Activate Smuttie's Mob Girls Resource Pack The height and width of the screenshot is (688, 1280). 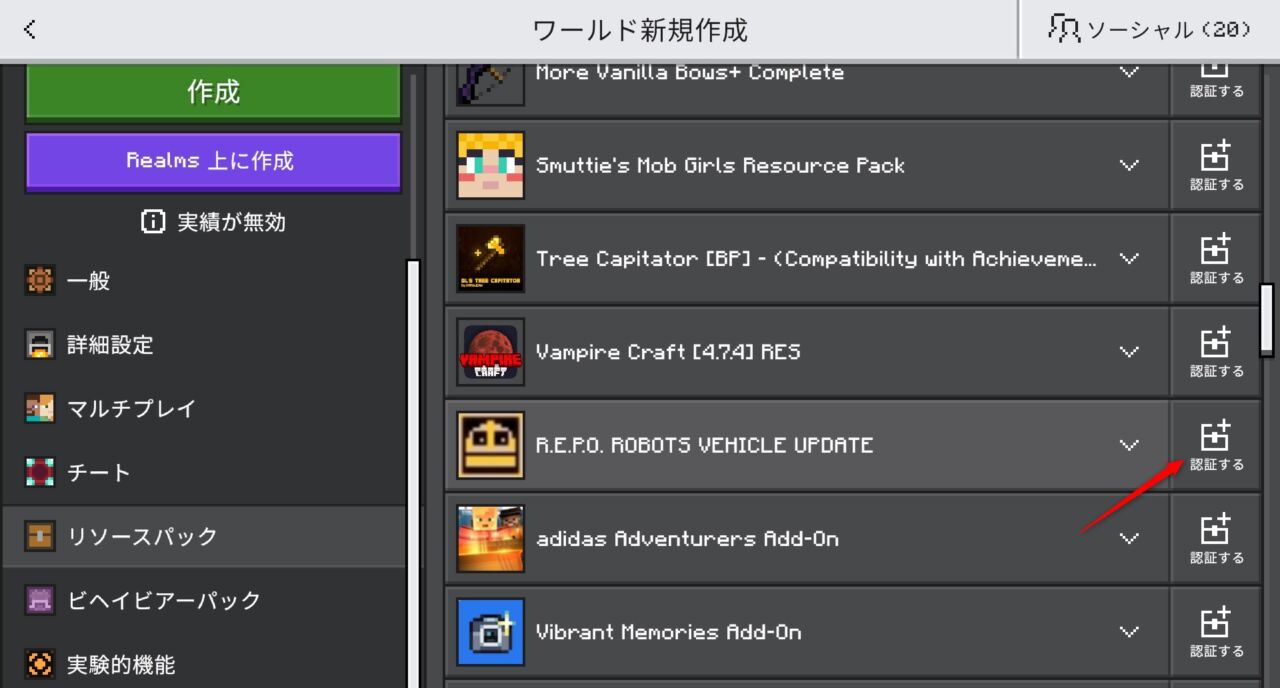tap(1216, 165)
